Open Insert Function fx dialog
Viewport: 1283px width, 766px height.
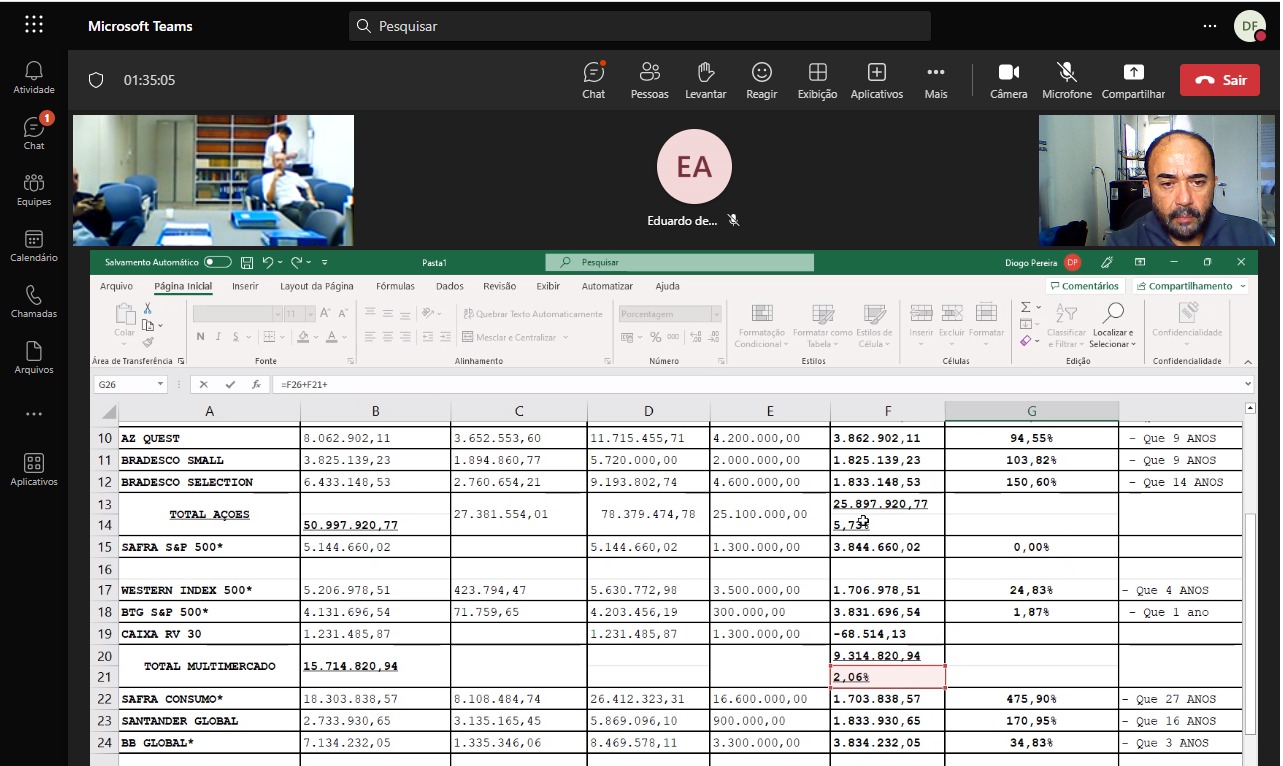point(256,384)
